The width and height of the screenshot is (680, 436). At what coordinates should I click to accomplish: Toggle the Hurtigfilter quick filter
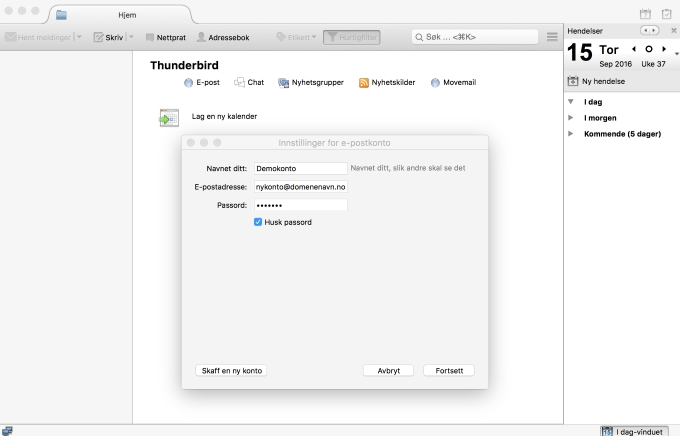point(352,37)
